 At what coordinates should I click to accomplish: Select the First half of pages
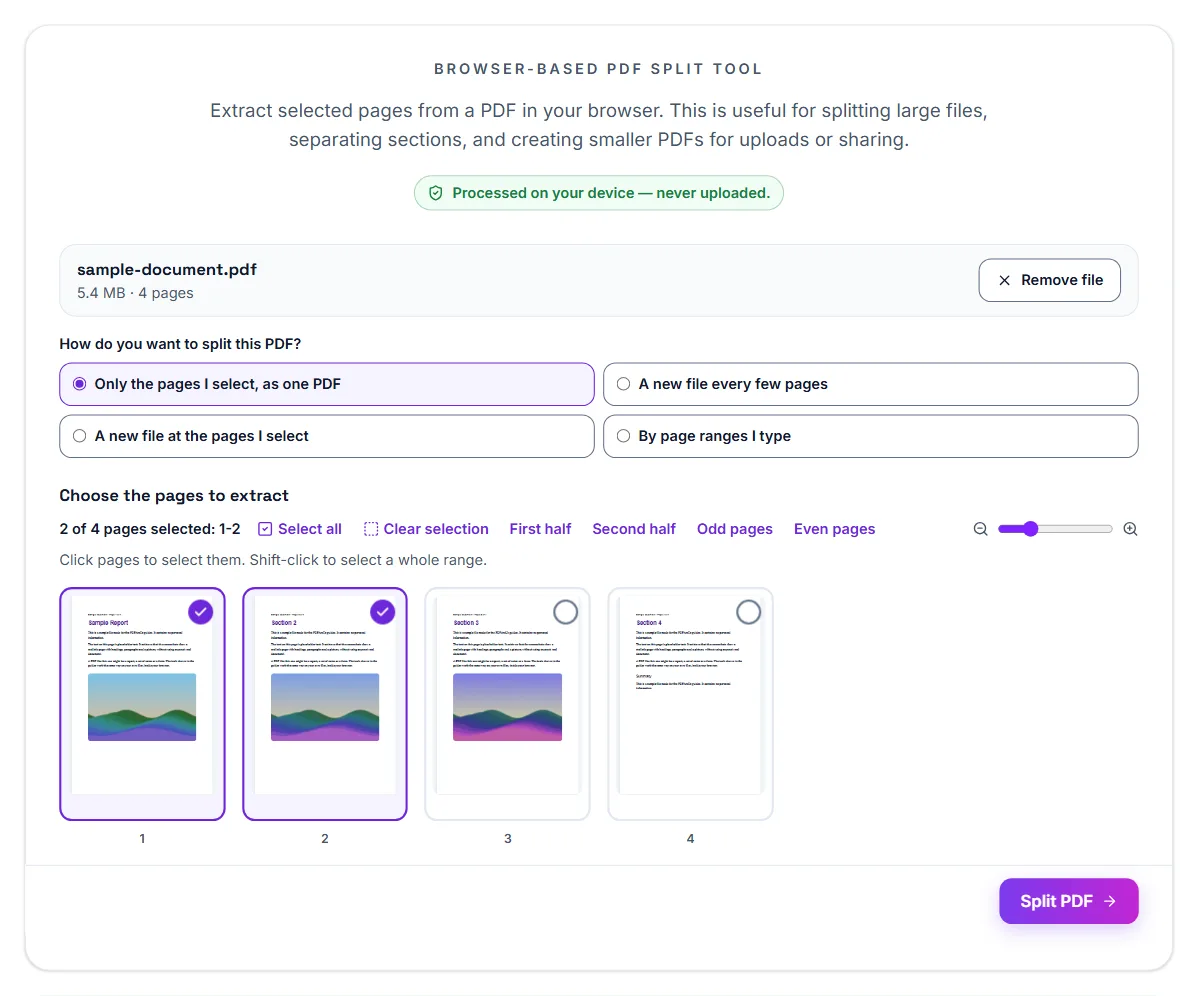(x=540, y=529)
